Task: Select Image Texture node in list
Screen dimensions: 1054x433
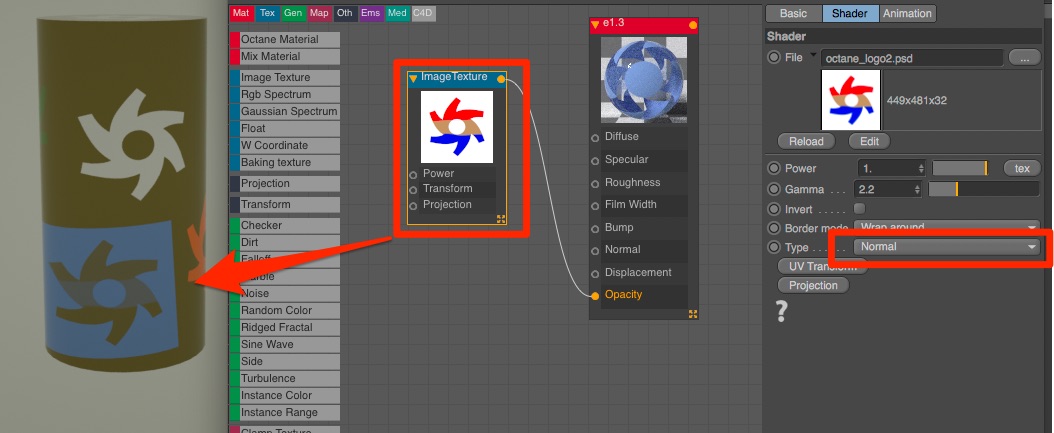Action: point(285,77)
